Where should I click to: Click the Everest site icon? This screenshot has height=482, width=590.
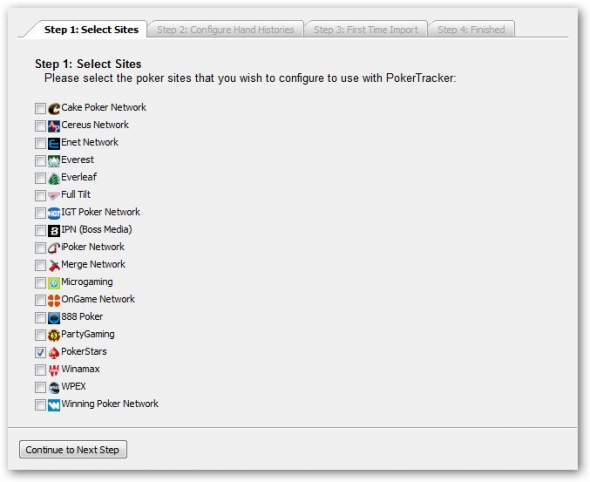(x=54, y=161)
